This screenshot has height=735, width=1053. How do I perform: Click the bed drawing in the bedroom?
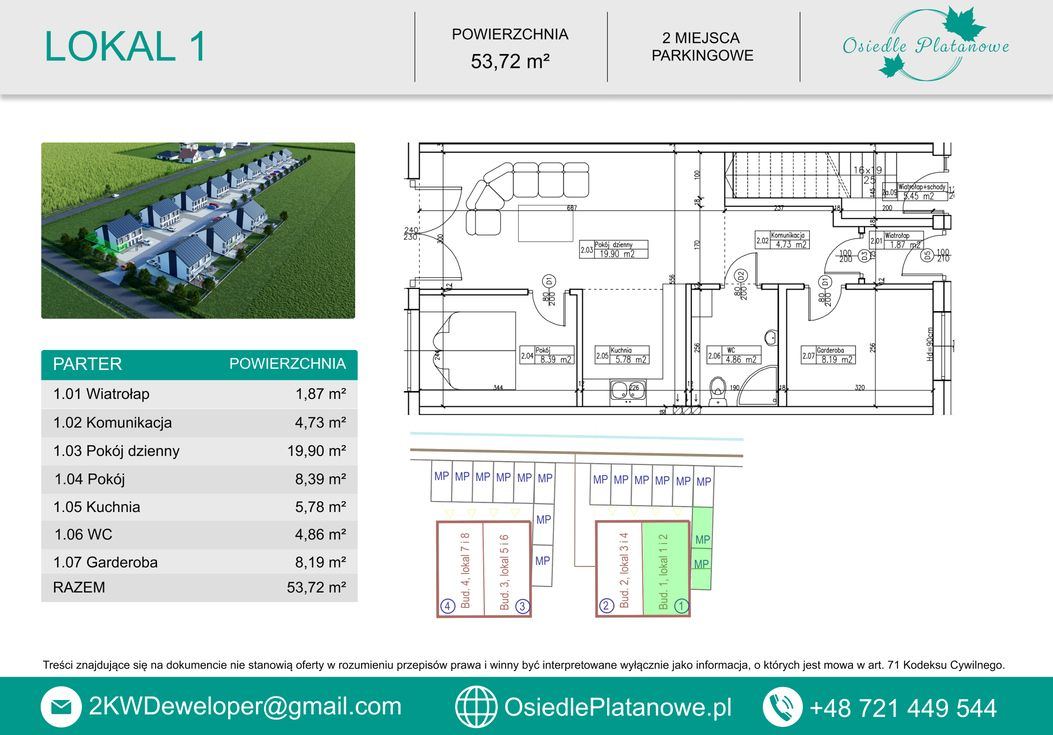(475, 350)
